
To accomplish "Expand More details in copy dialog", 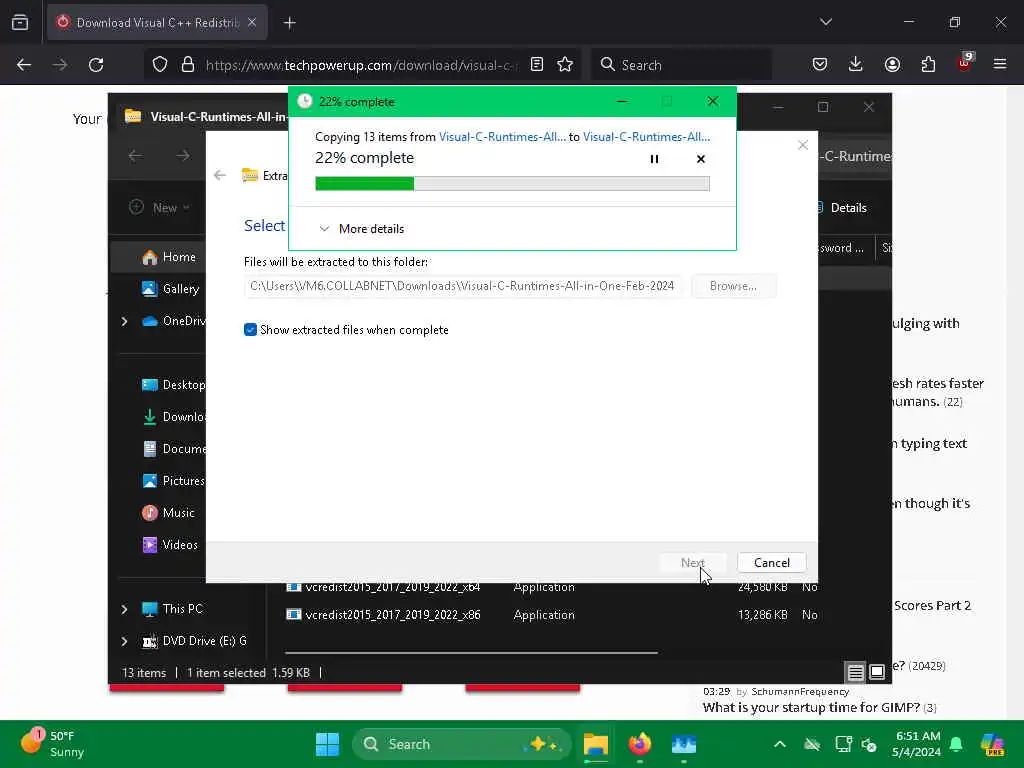I will tap(362, 229).
